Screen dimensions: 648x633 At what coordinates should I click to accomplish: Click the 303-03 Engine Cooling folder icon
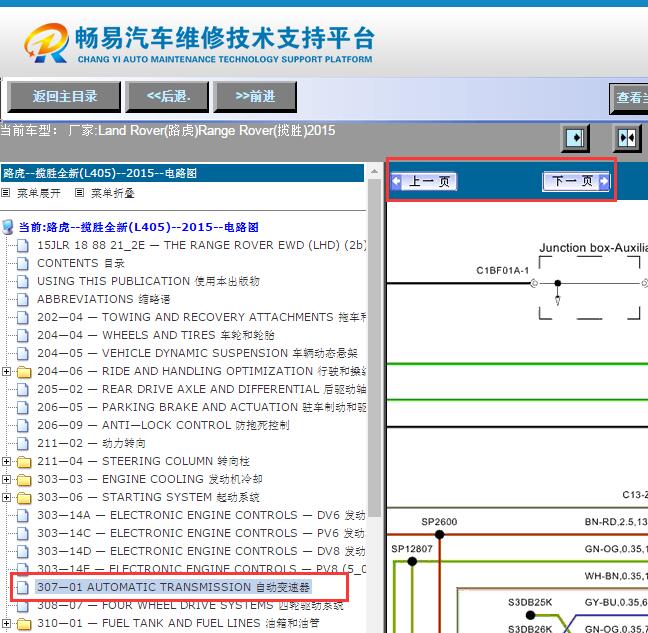(x=24, y=480)
